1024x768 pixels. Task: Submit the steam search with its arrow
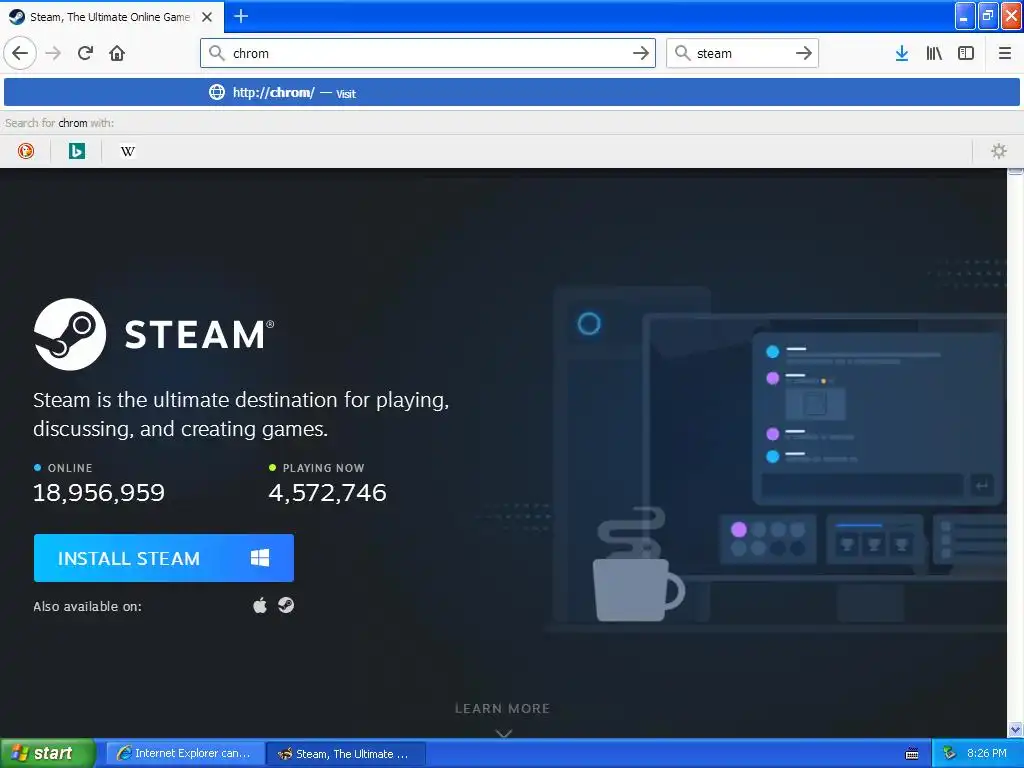pos(804,53)
